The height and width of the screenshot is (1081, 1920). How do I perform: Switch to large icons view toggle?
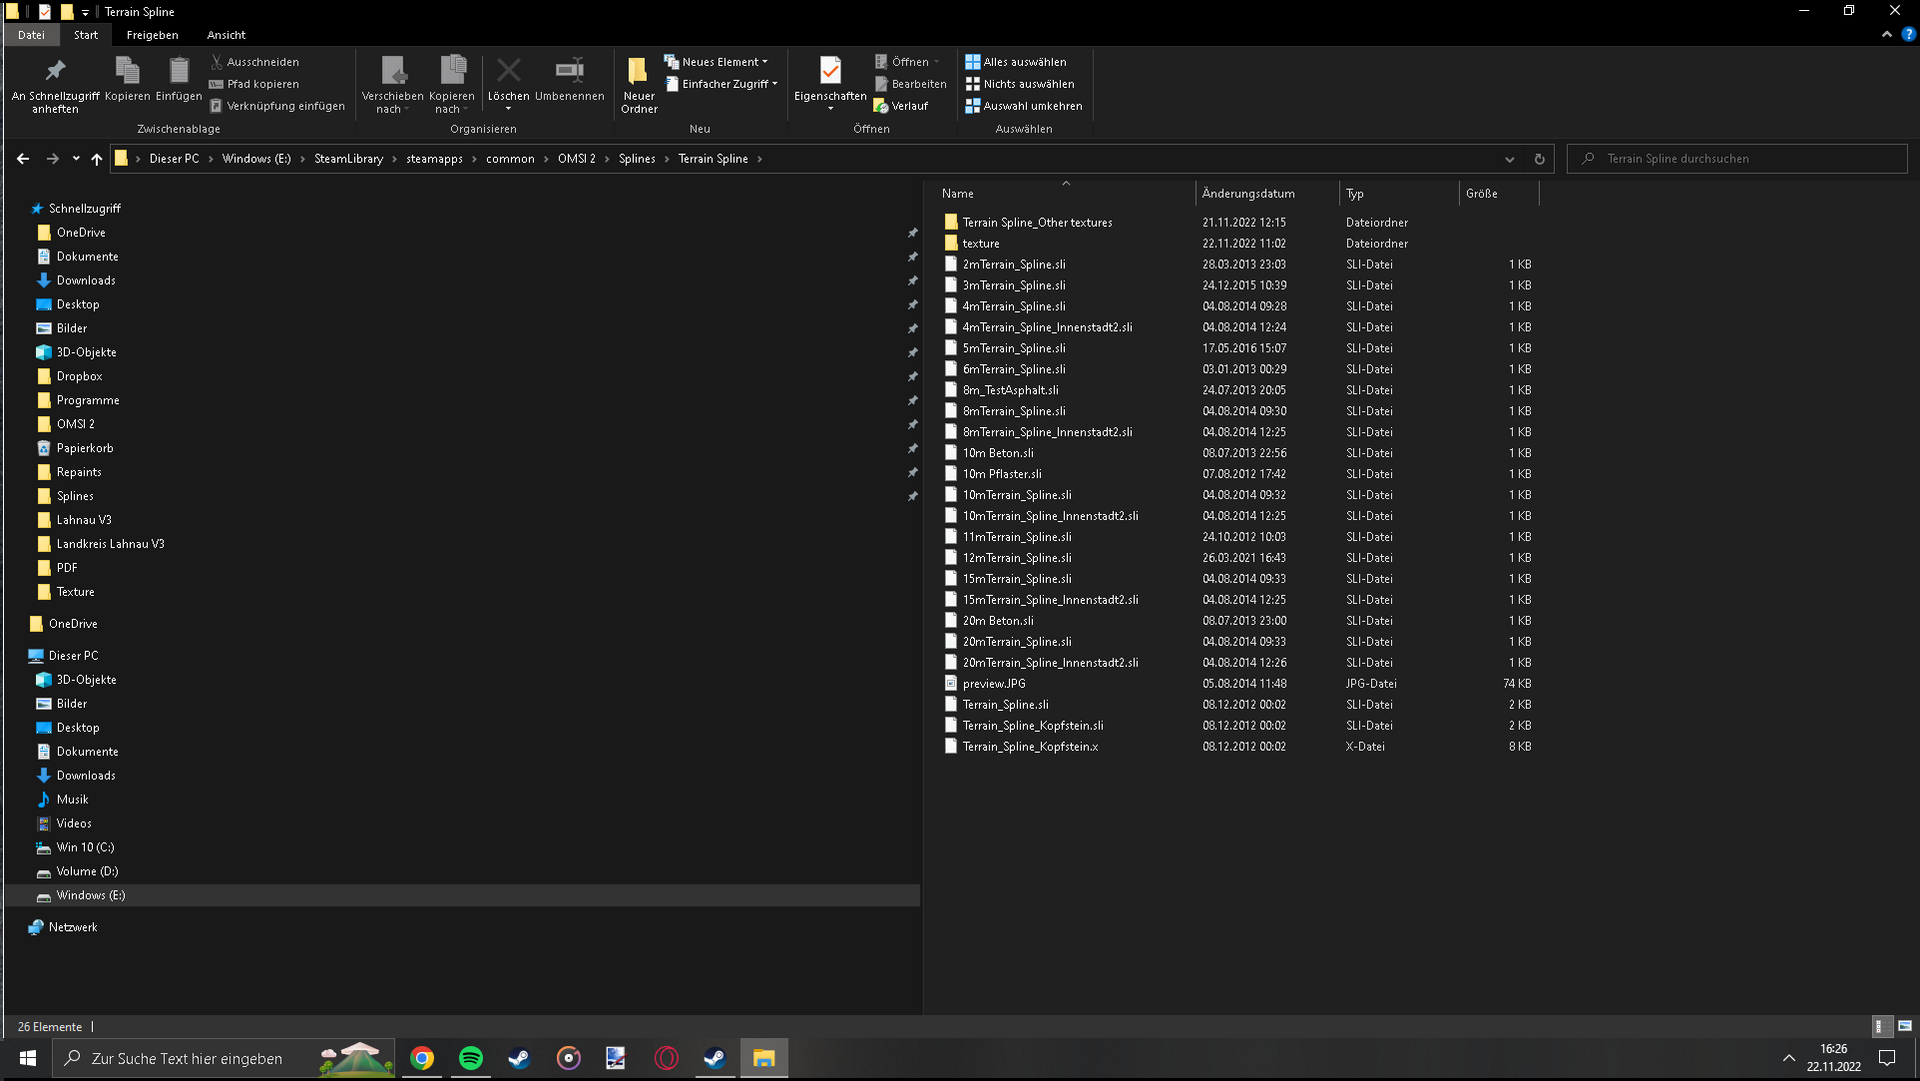(x=1905, y=1026)
